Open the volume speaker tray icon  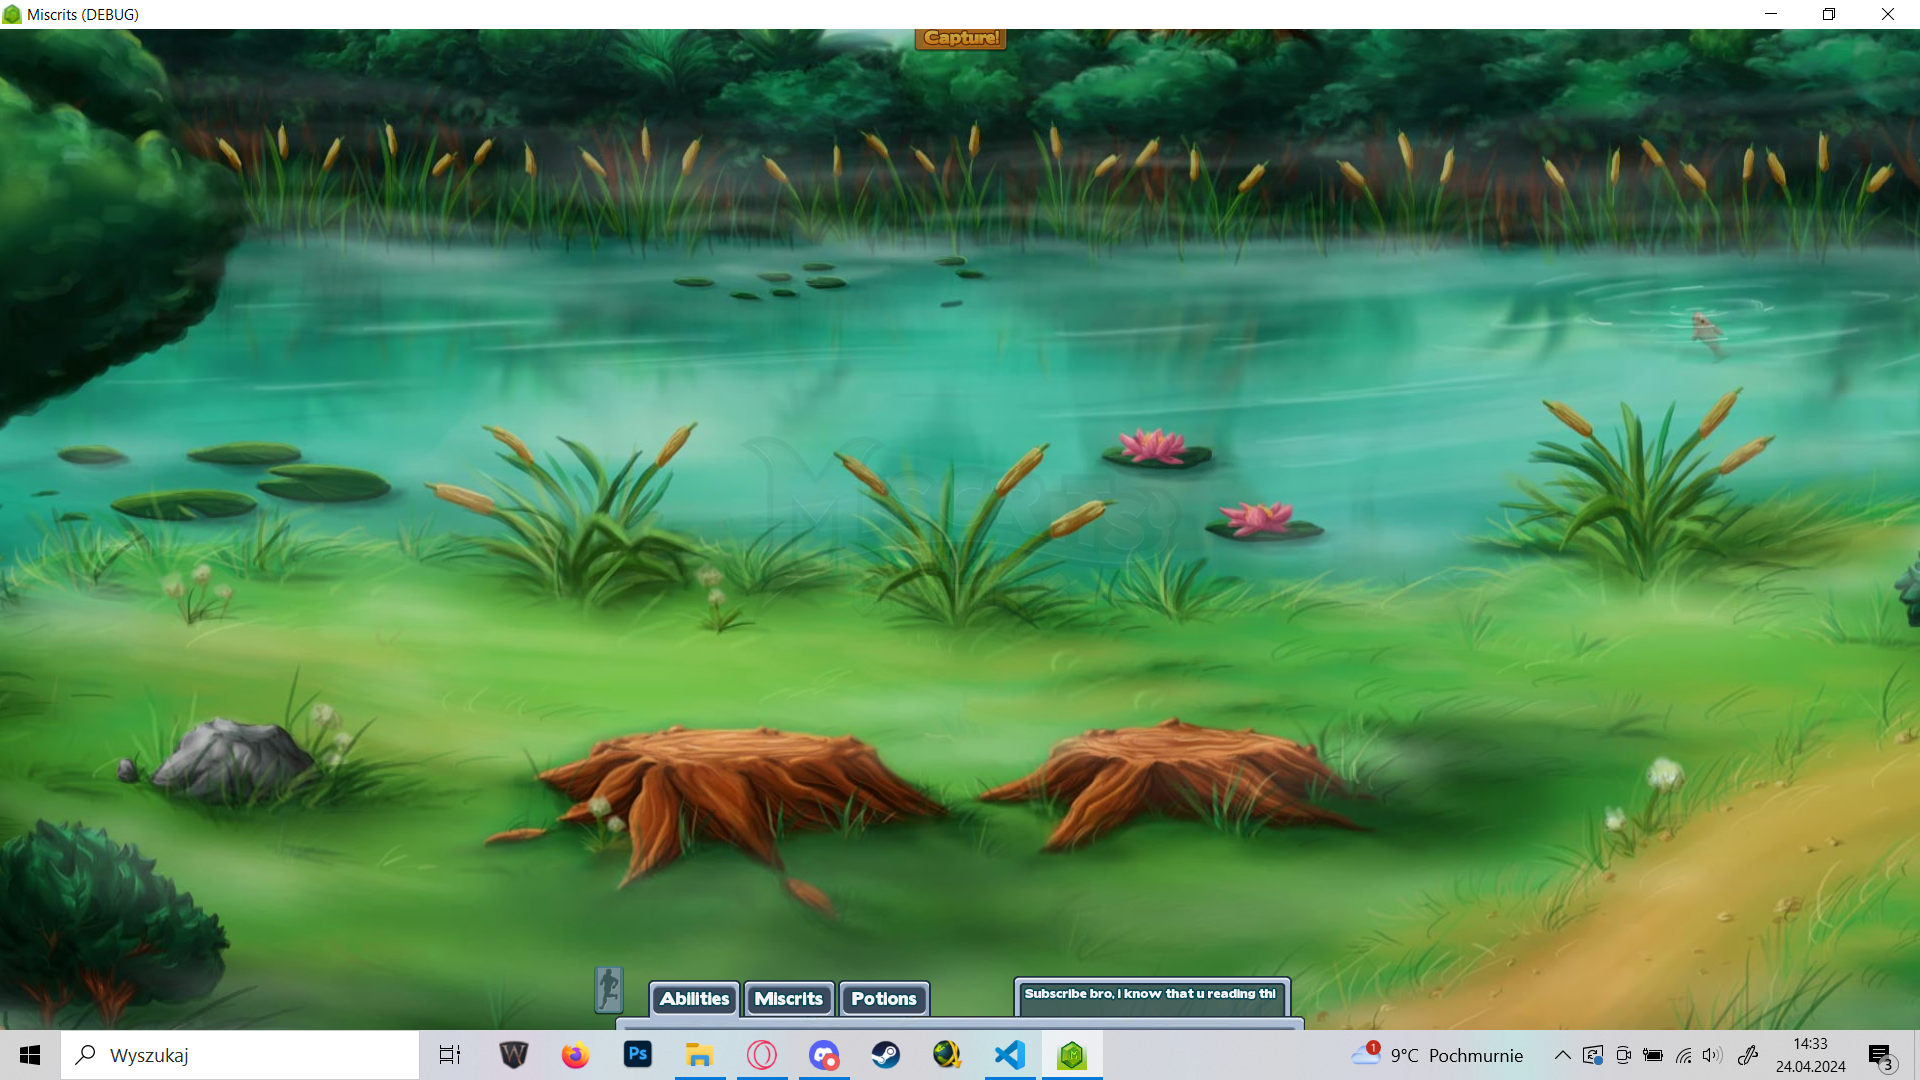coord(1713,1055)
